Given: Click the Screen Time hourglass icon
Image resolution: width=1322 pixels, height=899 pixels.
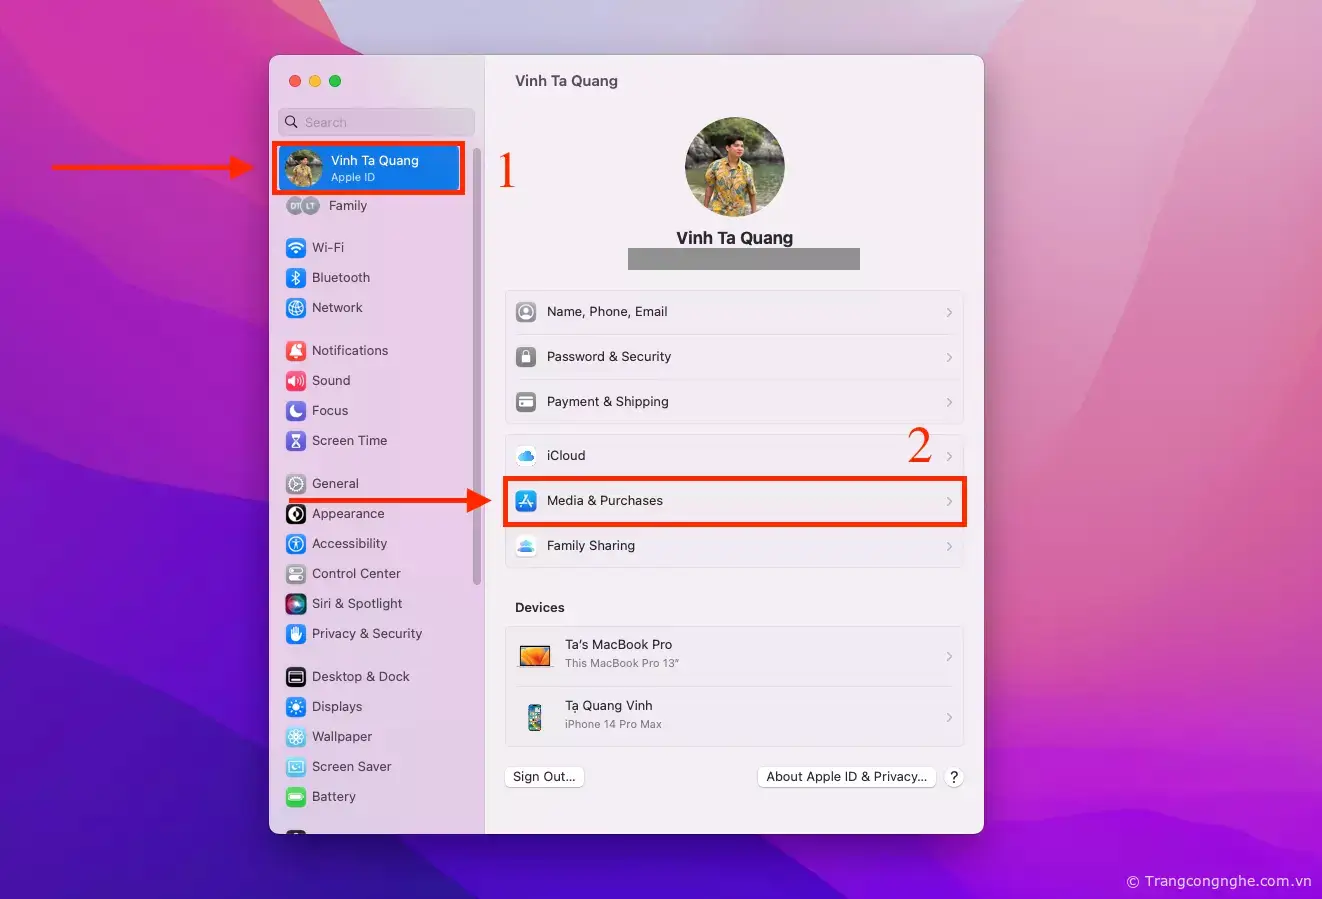Looking at the screenshot, I should coord(296,441).
